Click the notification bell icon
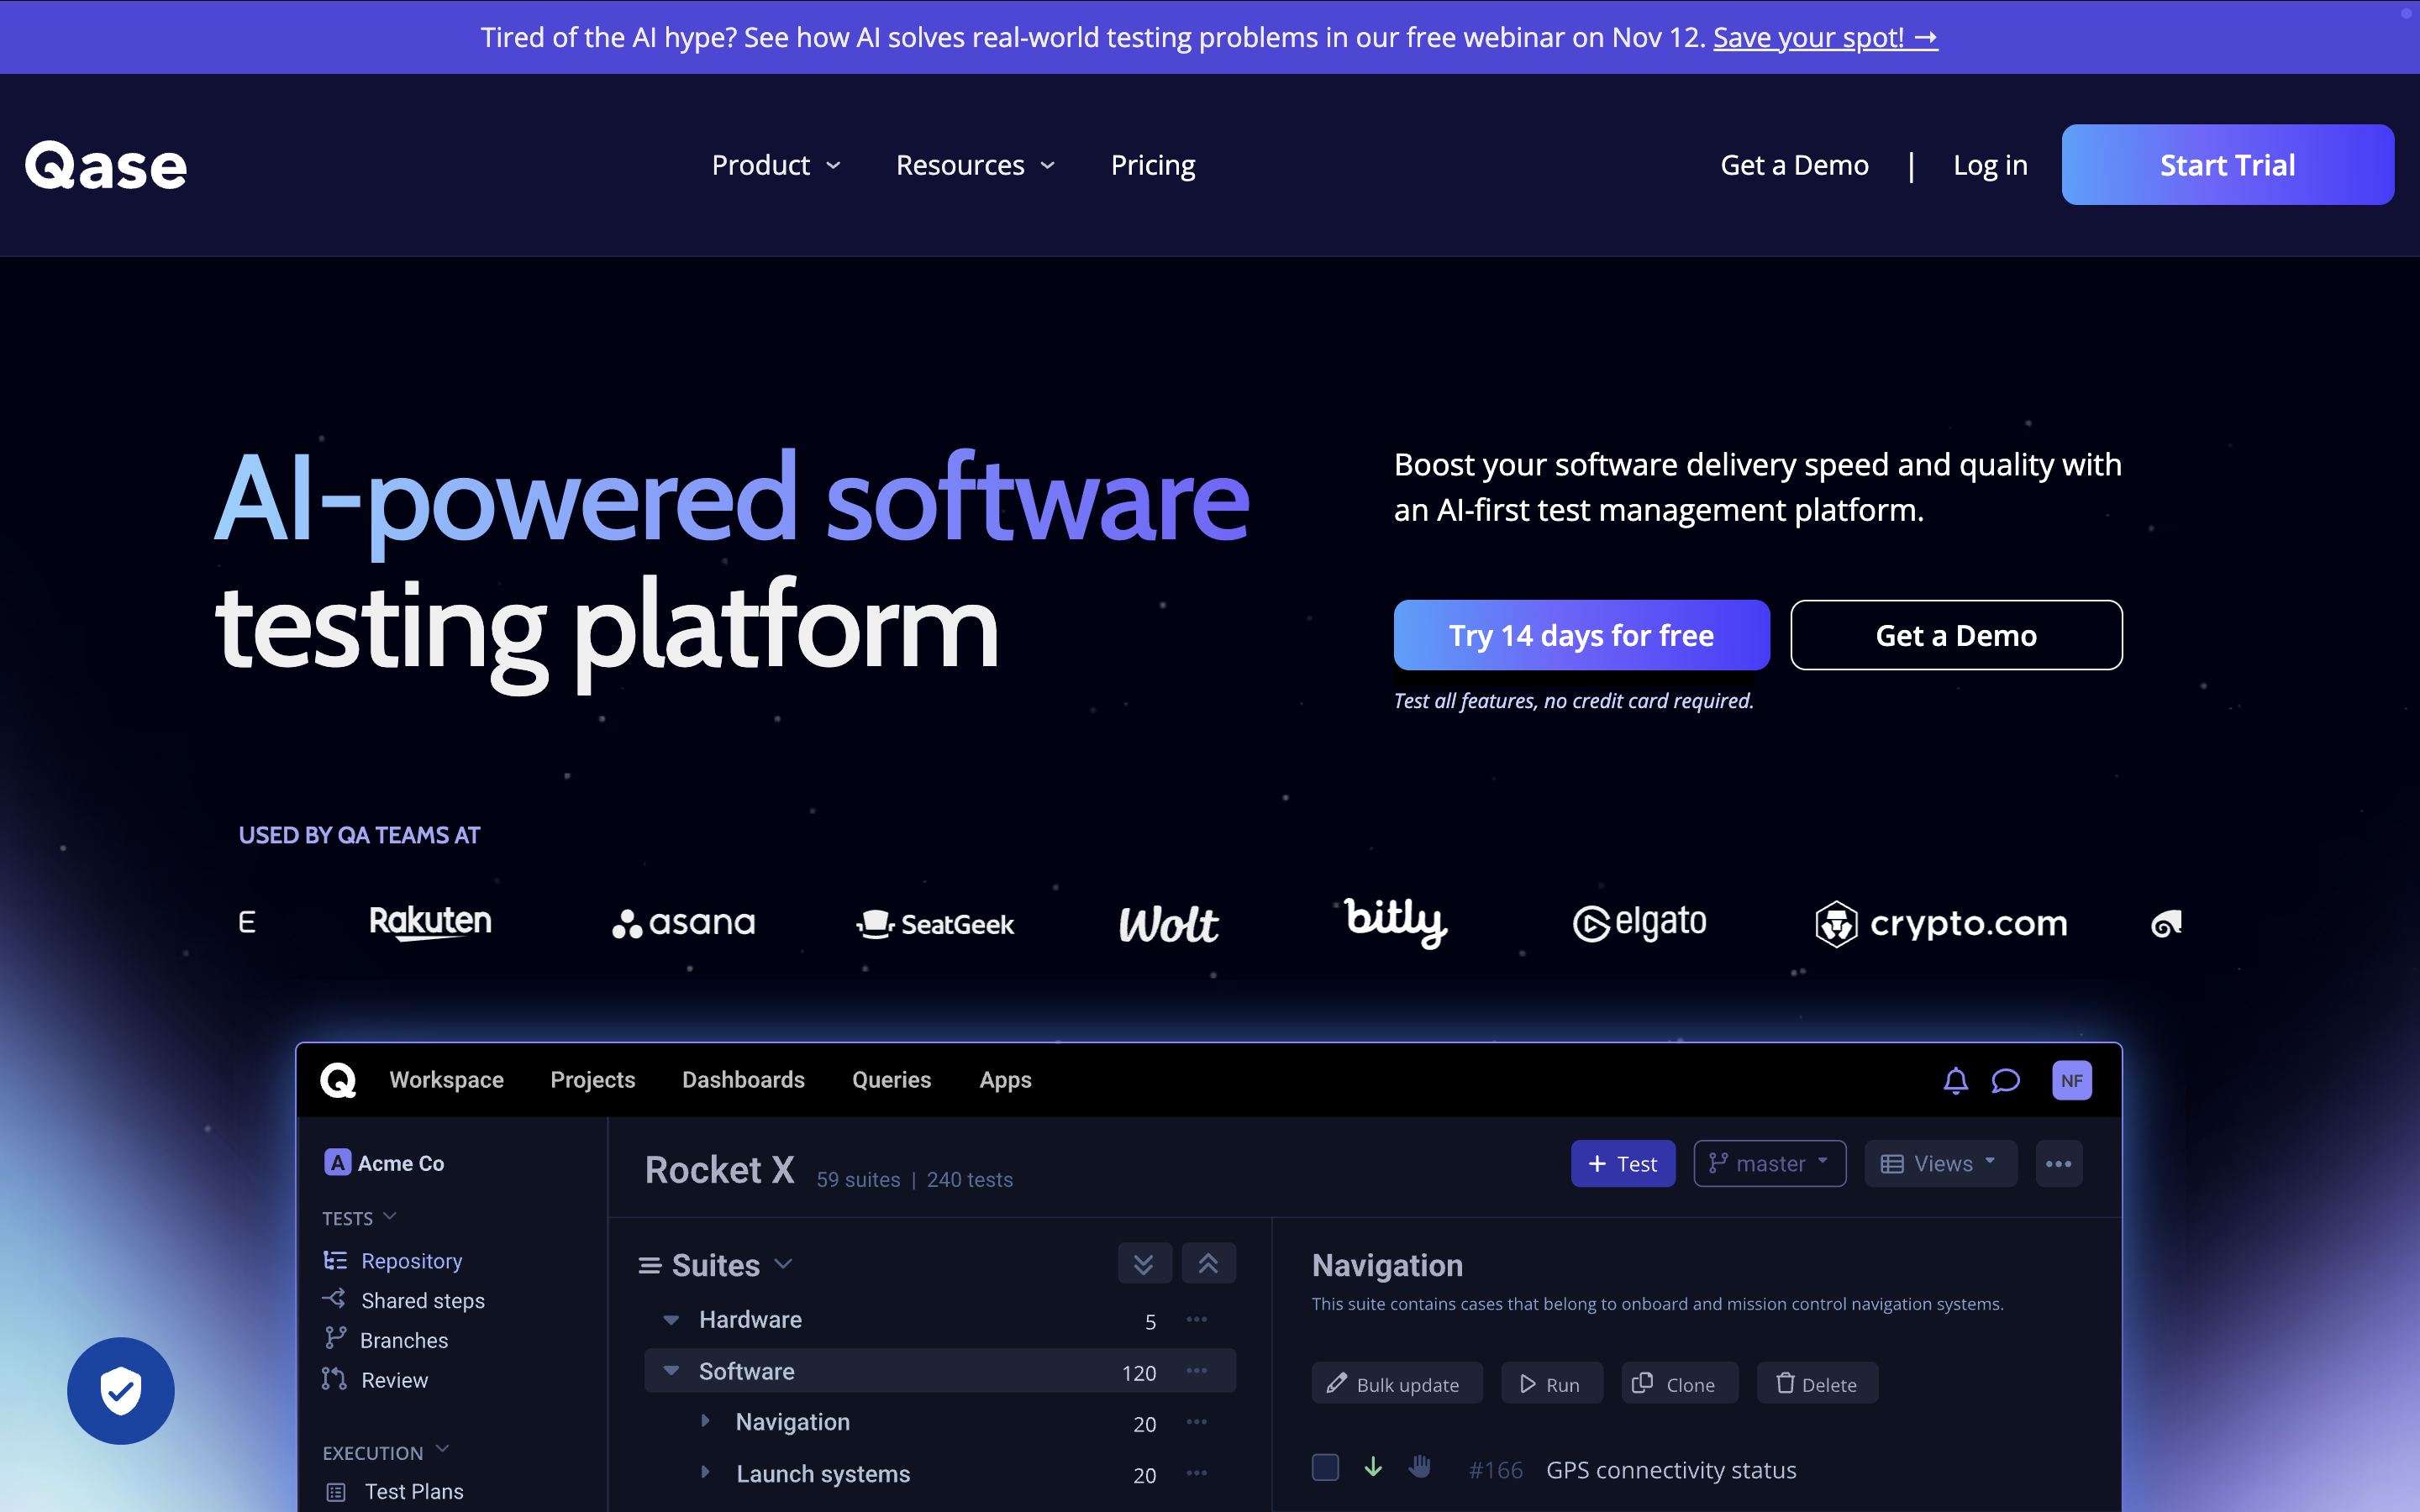The image size is (2420, 1512). tap(1955, 1080)
